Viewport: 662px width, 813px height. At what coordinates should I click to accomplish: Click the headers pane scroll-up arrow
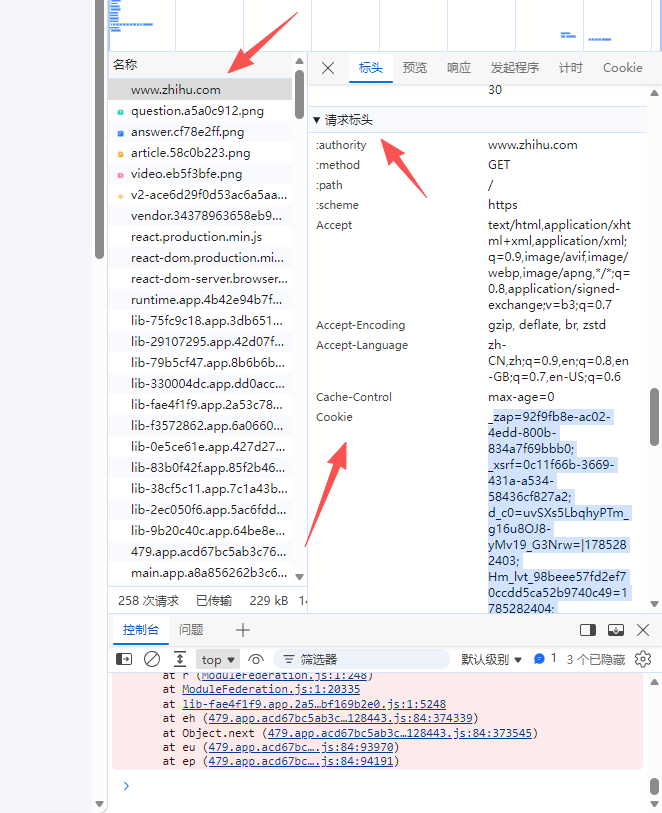point(655,93)
